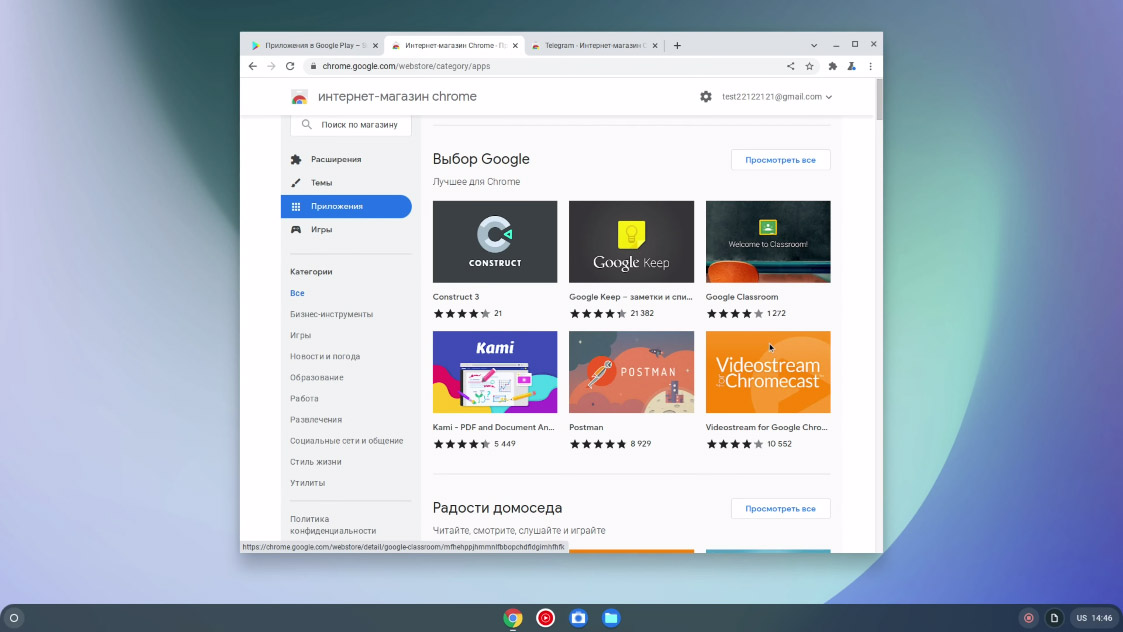This screenshot has width=1123, height=632.
Task: Filter by Развлечения category
Action: click(316, 420)
